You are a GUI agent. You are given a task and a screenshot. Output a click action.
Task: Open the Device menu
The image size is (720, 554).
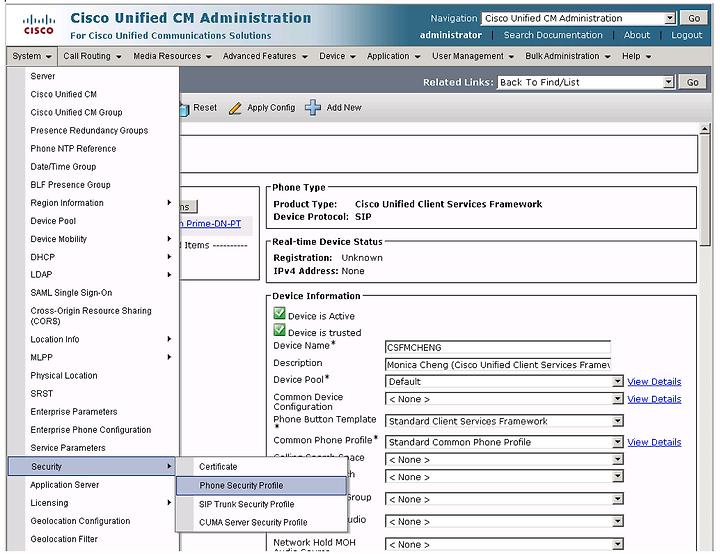337,56
